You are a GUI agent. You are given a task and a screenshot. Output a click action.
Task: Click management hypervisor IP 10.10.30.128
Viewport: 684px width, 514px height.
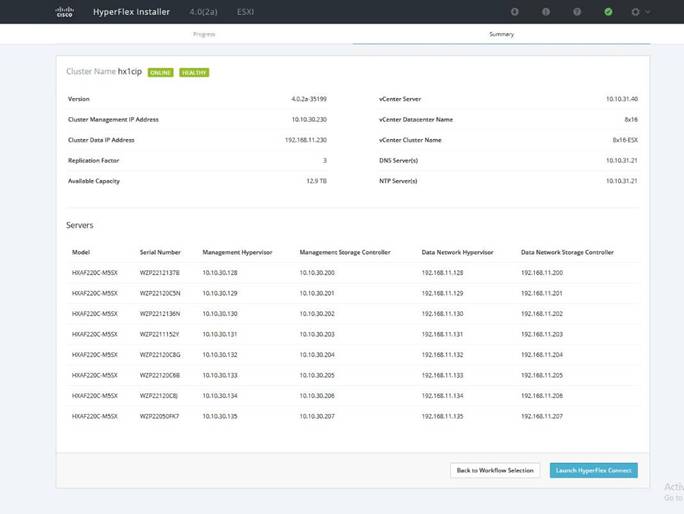tap(220, 273)
